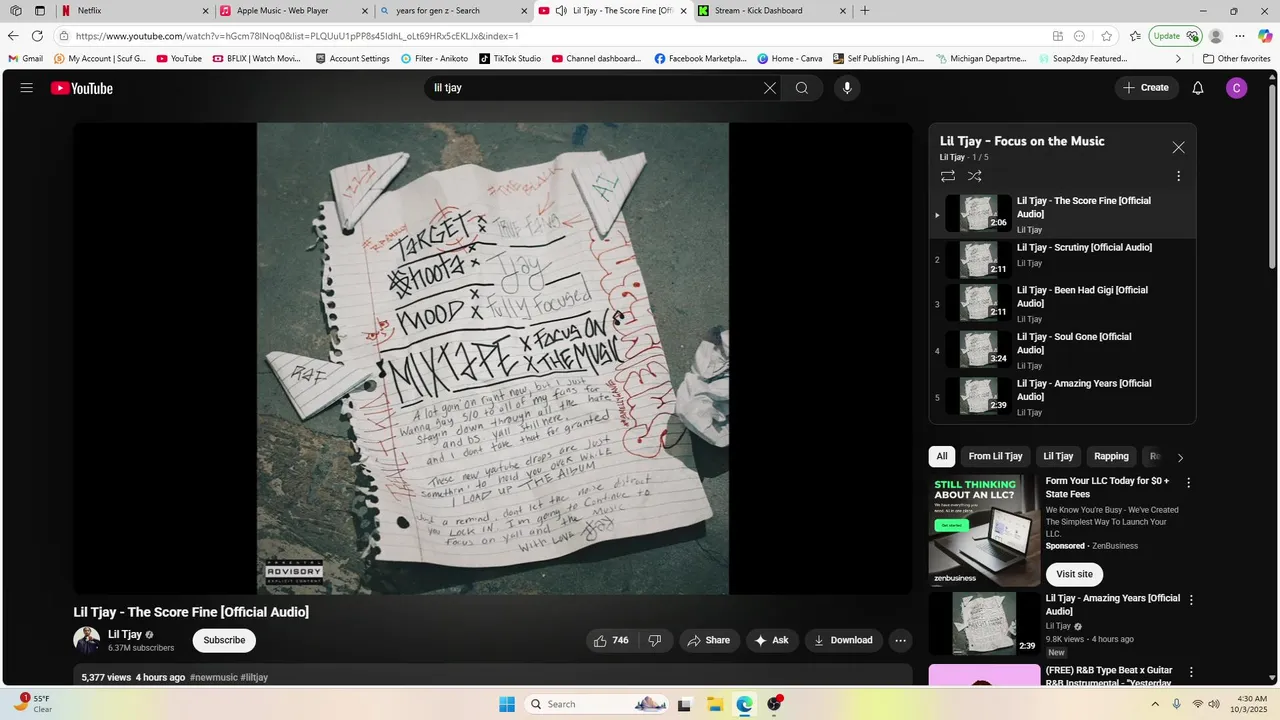This screenshot has width=1280, height=720.
Task: Click the Create button
Action: [1146, 88]
